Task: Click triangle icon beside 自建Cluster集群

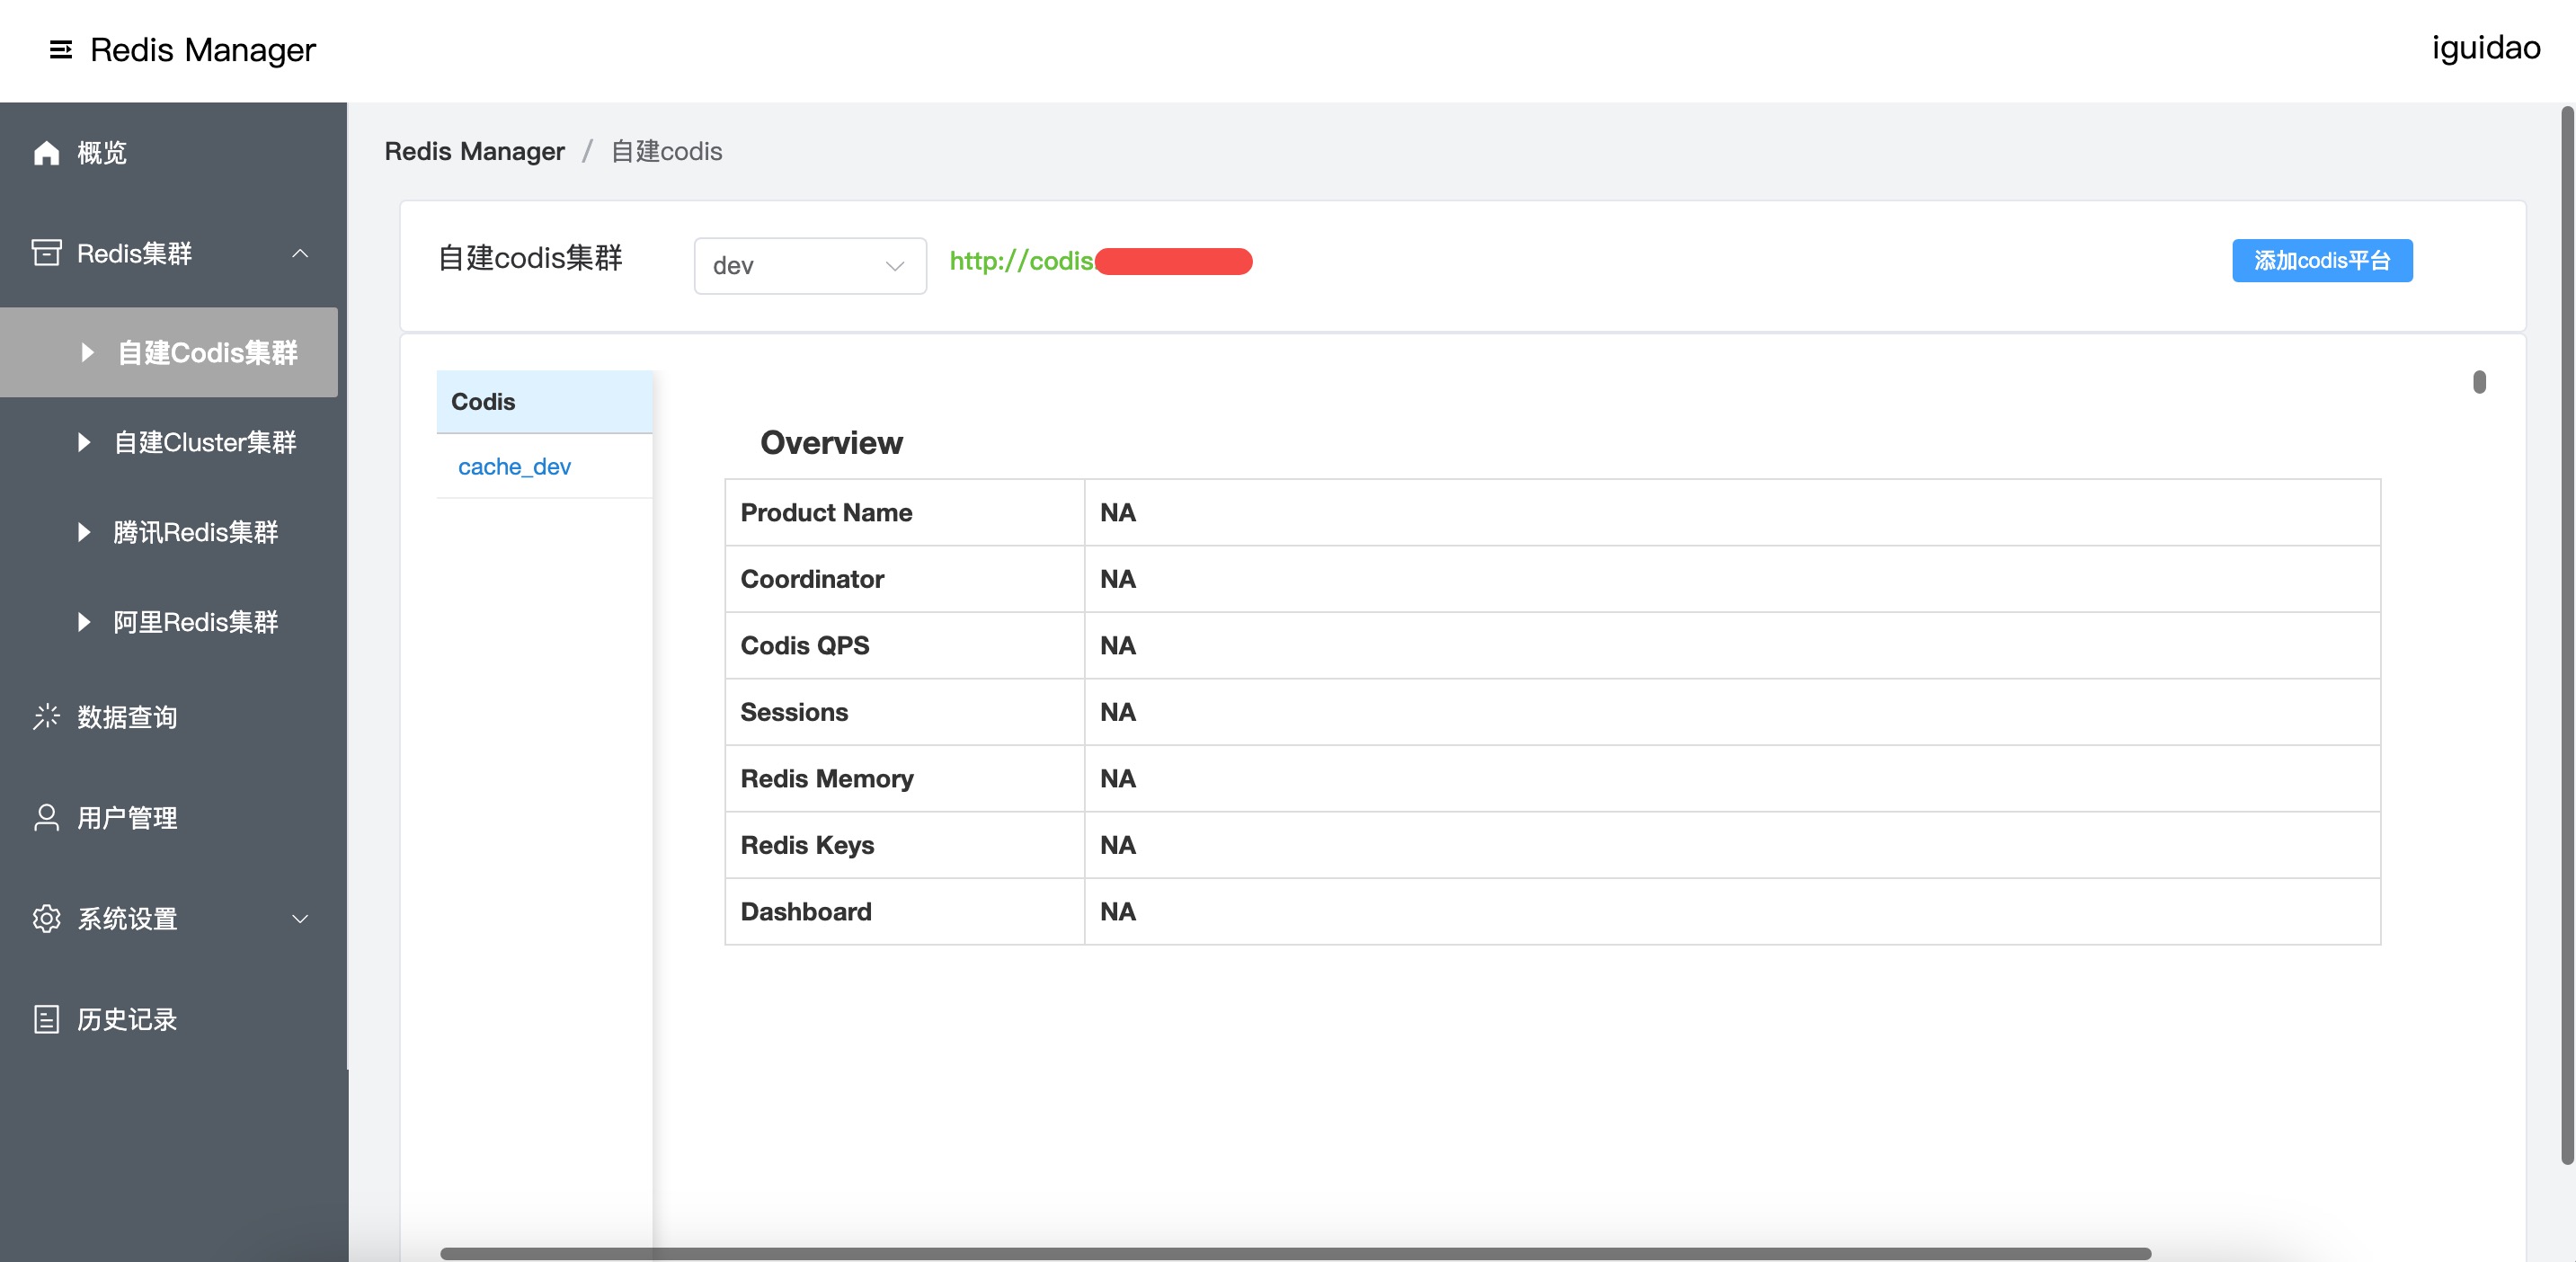Action: 84,442
